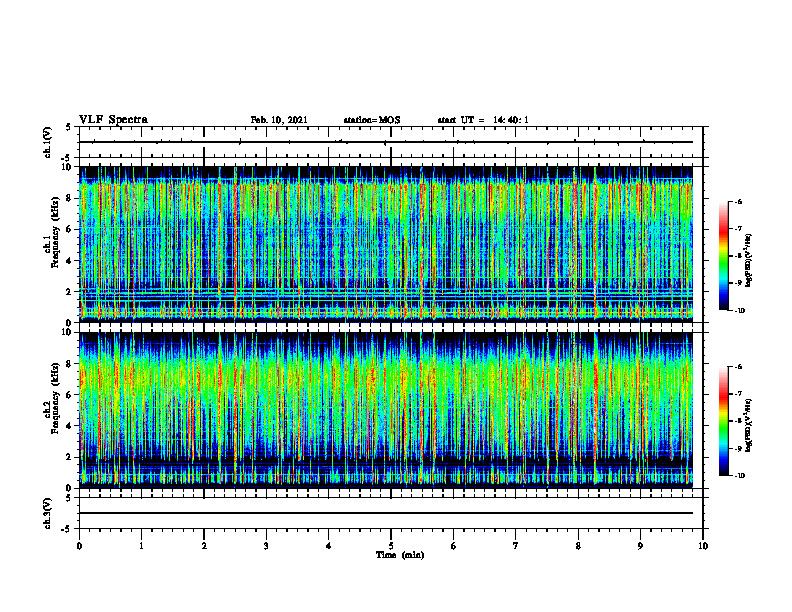
Task: Click the 'VLF Spectra' title text
Action: (113, 120)
